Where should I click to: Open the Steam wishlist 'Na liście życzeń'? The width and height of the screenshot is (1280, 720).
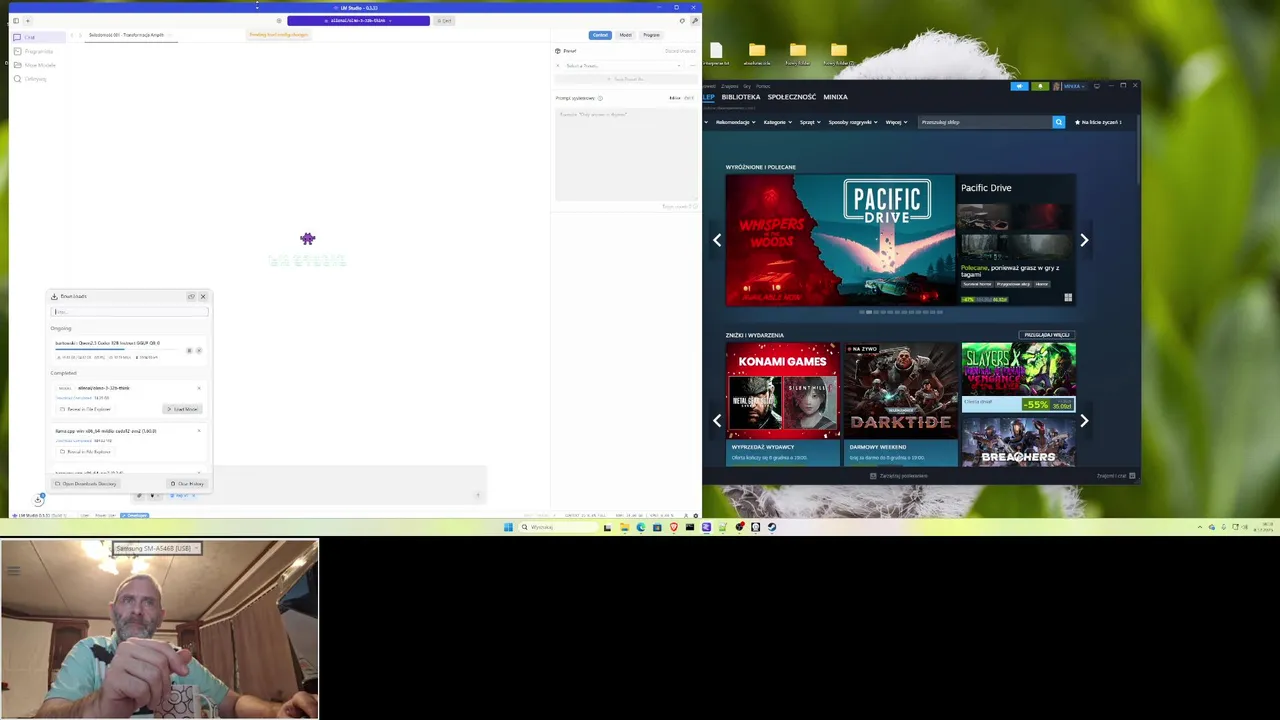(1098, 122)
